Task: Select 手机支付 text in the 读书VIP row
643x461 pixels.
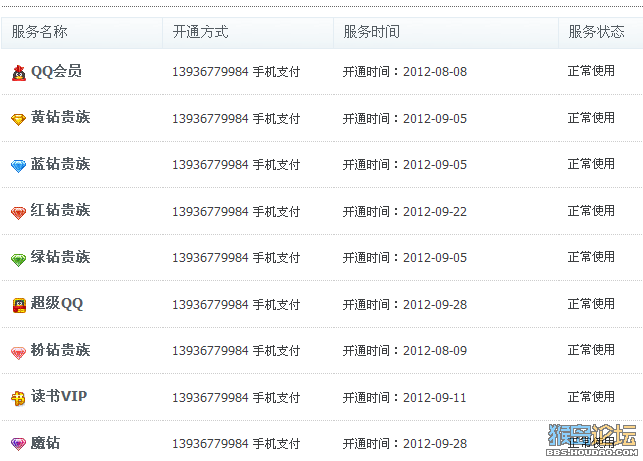Action: click(x=276, y=398)
